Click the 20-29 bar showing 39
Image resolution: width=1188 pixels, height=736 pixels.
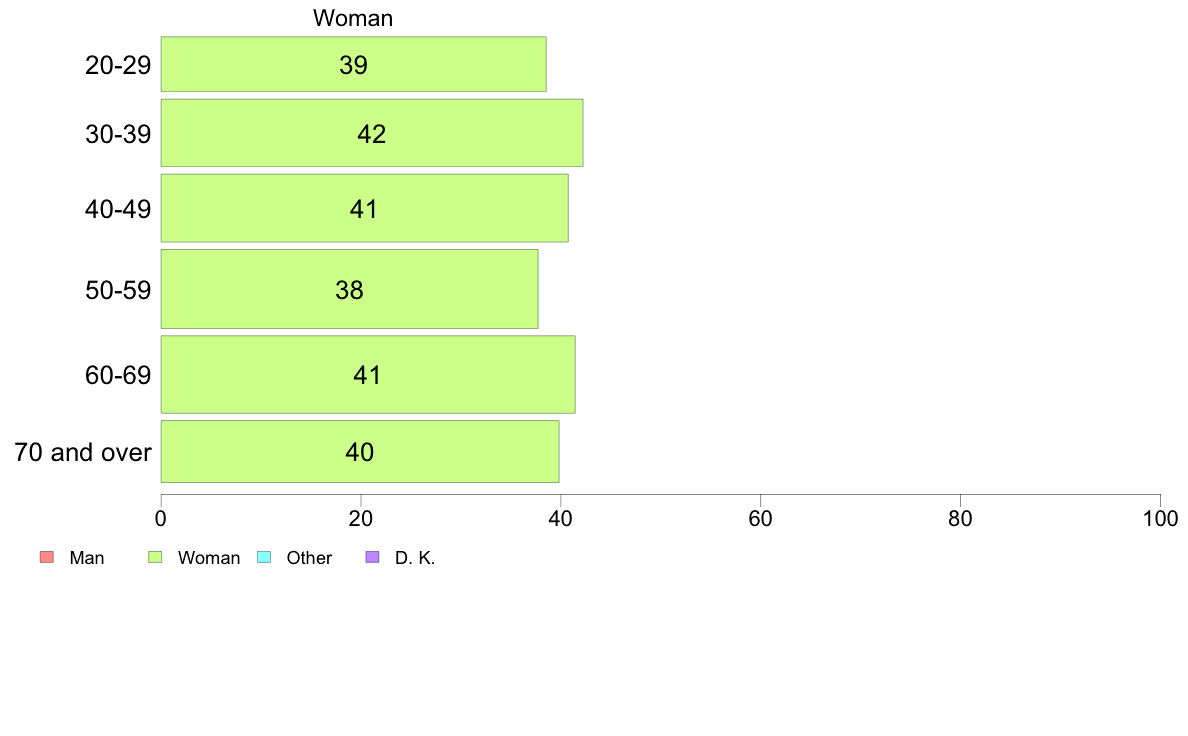353,64
